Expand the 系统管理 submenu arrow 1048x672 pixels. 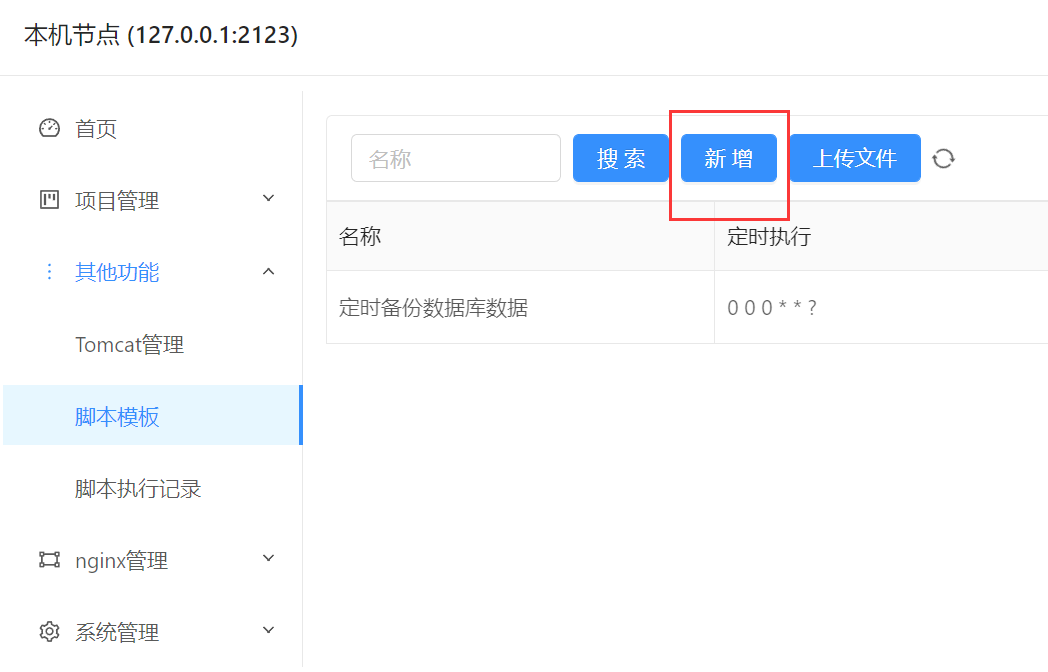(268, 631)
